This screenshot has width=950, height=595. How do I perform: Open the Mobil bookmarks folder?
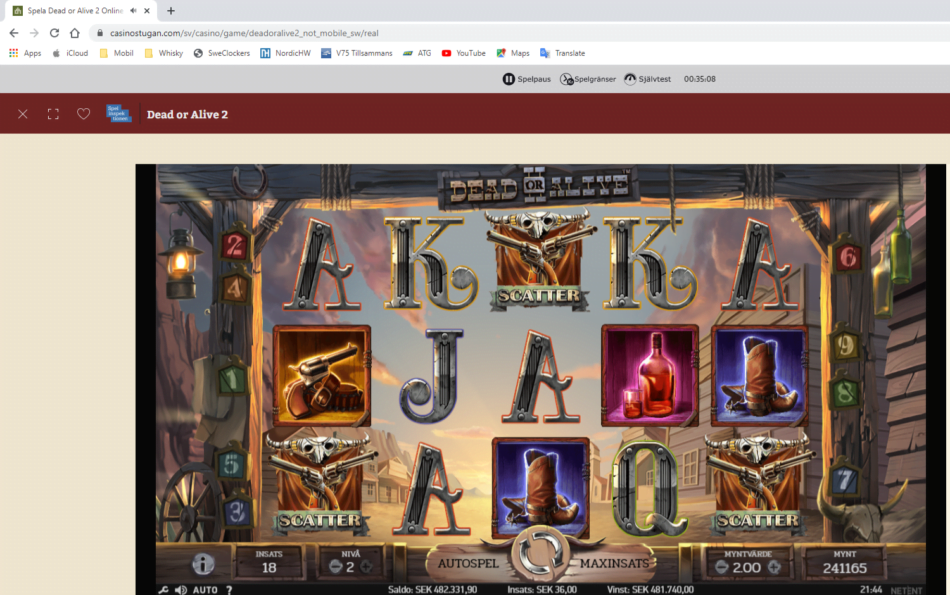tap(116, 53)
